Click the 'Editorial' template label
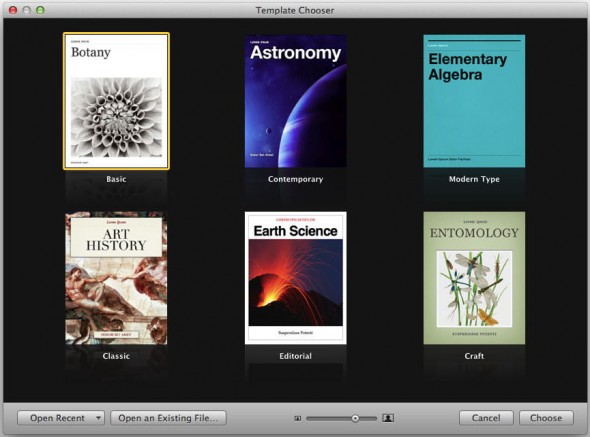 [x=295, y=356]
